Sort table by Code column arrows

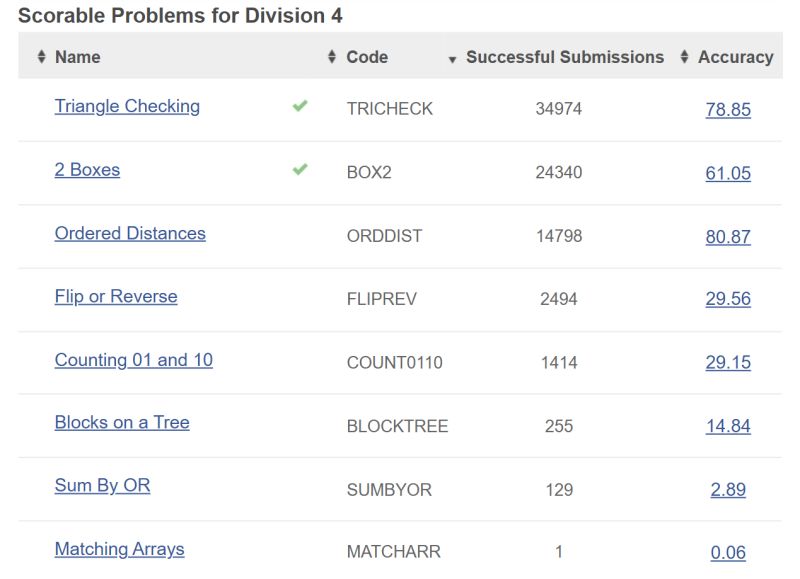pos(332,58)
